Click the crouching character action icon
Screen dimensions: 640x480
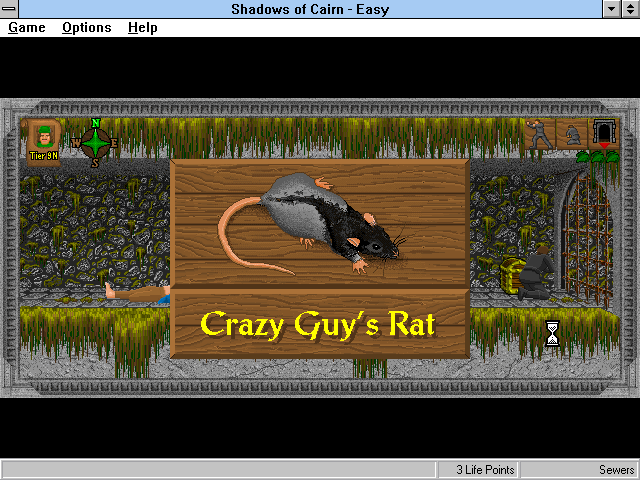point(572,134)
